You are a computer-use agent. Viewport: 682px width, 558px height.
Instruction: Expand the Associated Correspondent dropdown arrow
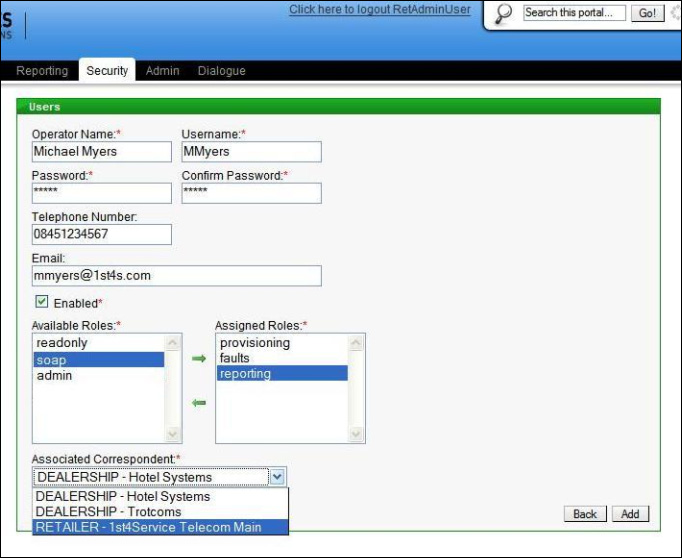pos(278,477)
